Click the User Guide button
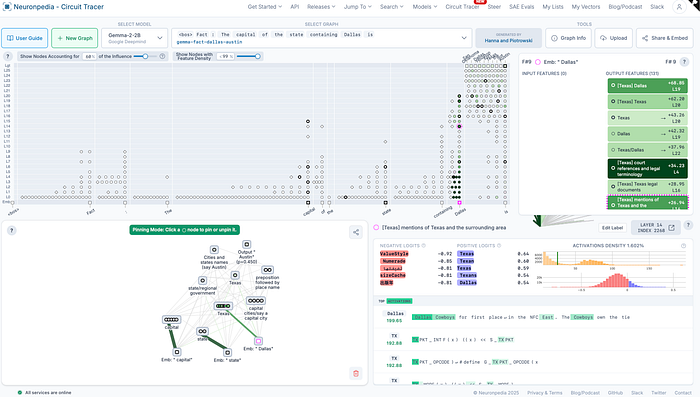This screenshot has height=397, width=700. pyautogui.click(x=25, y=38)
